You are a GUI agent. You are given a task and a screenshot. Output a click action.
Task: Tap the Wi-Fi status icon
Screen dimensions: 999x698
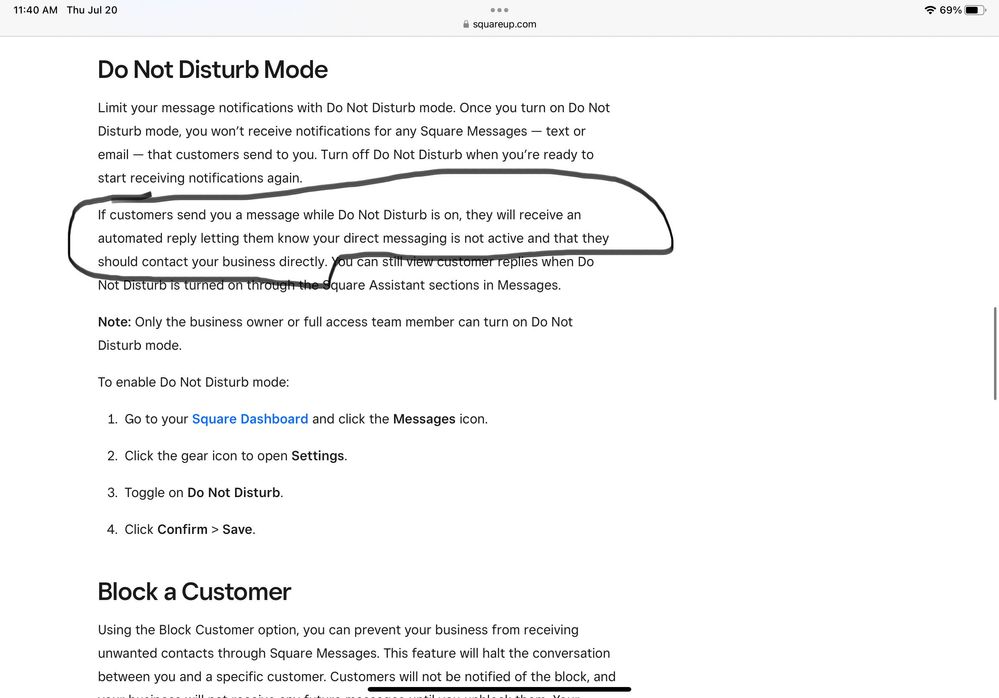(x=930, y=10)
